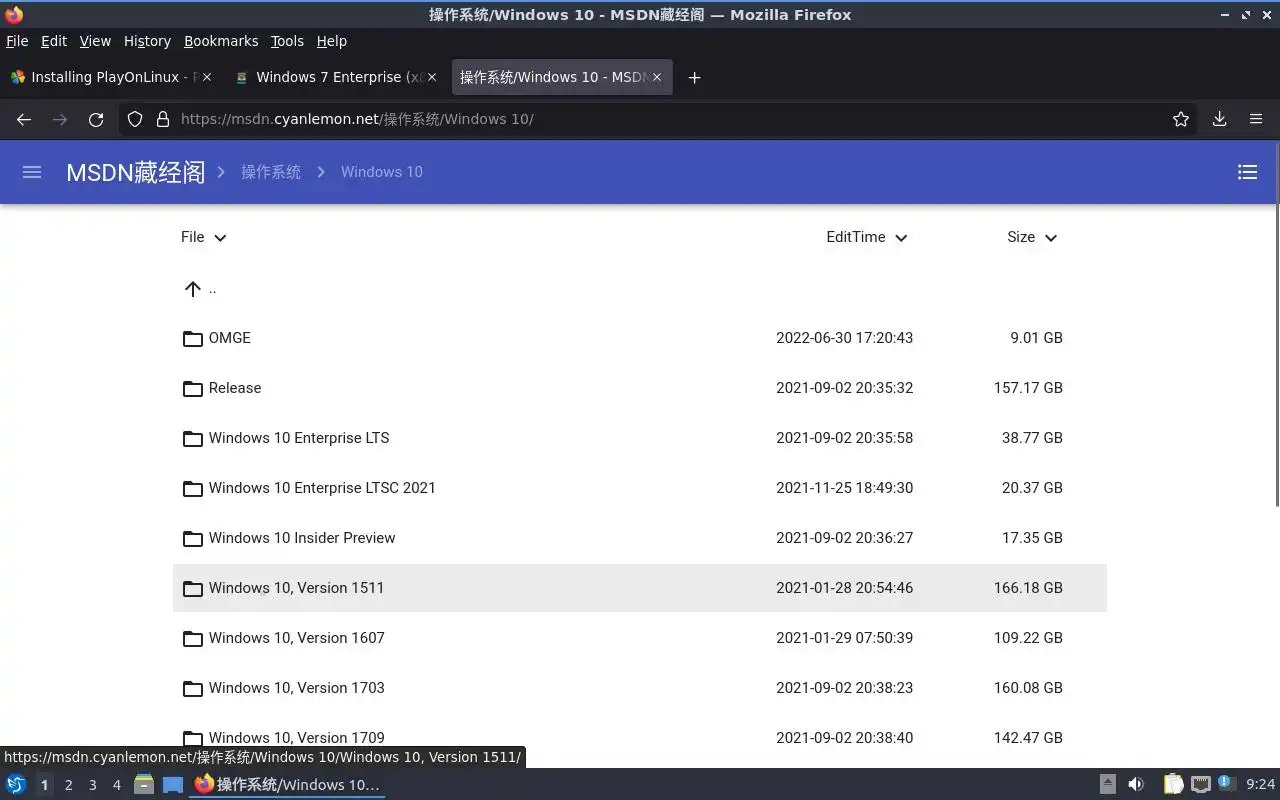Click the page vertical scrollbar

1276,325
